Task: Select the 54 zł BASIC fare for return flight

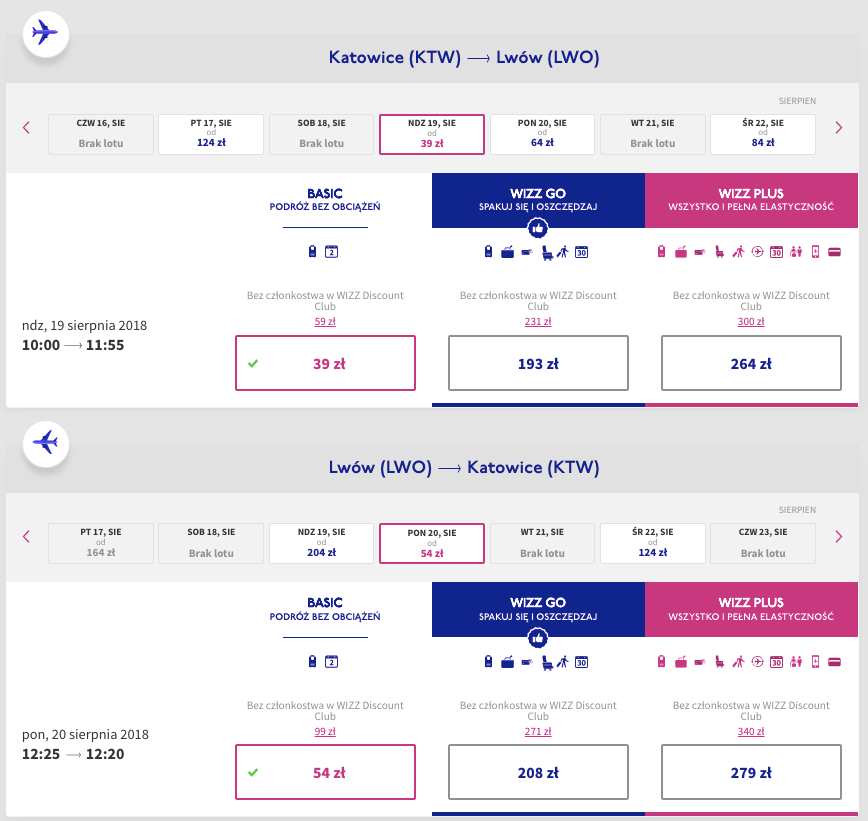Action: [x=326, y=772]
